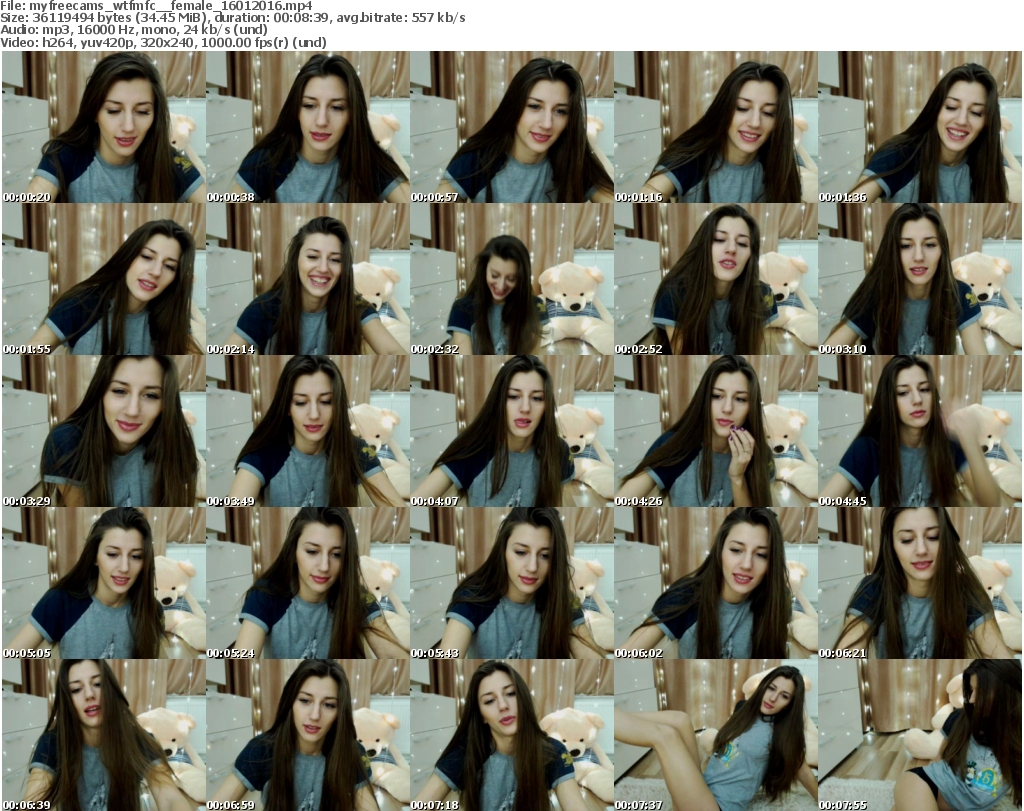The width and height of the screenshot is (1024, 811).
Task: Choose the frame timestamped 00:05:05
Action: (103, 583)
